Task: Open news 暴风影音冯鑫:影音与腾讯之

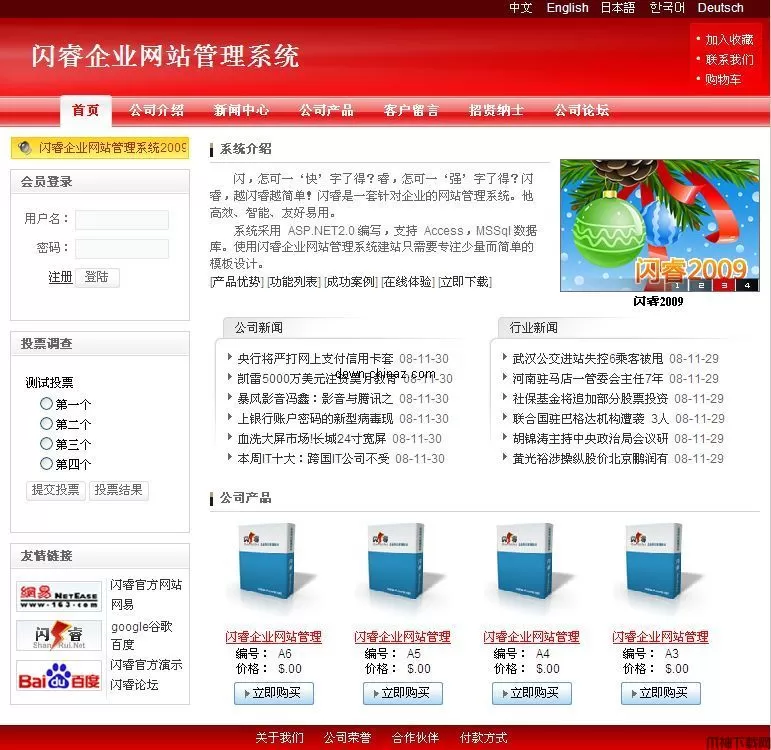Action: 315,398
